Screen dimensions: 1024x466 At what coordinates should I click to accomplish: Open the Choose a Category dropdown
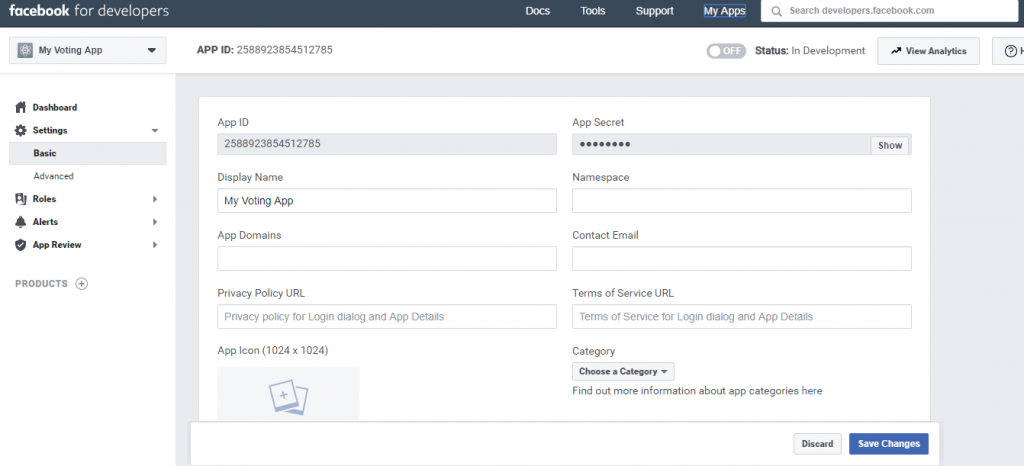[623, 371]
